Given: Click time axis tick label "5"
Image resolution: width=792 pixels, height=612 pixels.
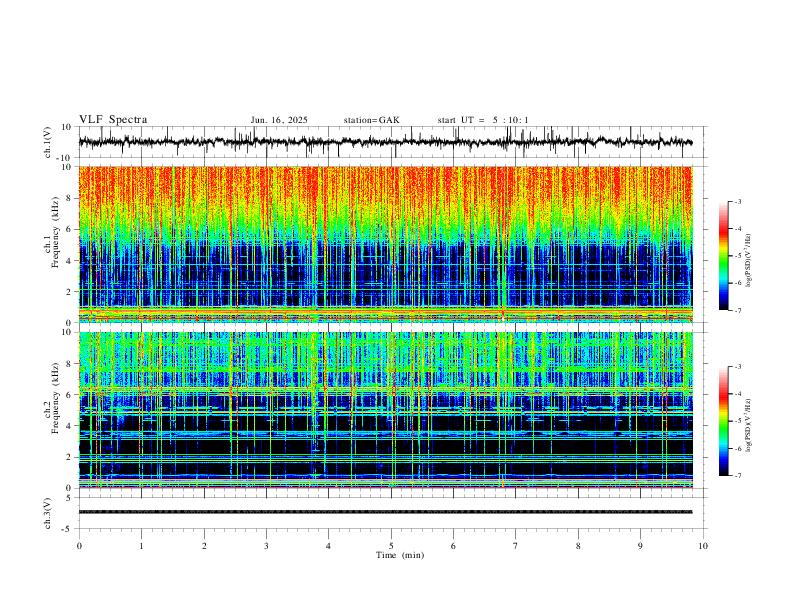Looking at the screenshot, I should [x=391, y=546].
